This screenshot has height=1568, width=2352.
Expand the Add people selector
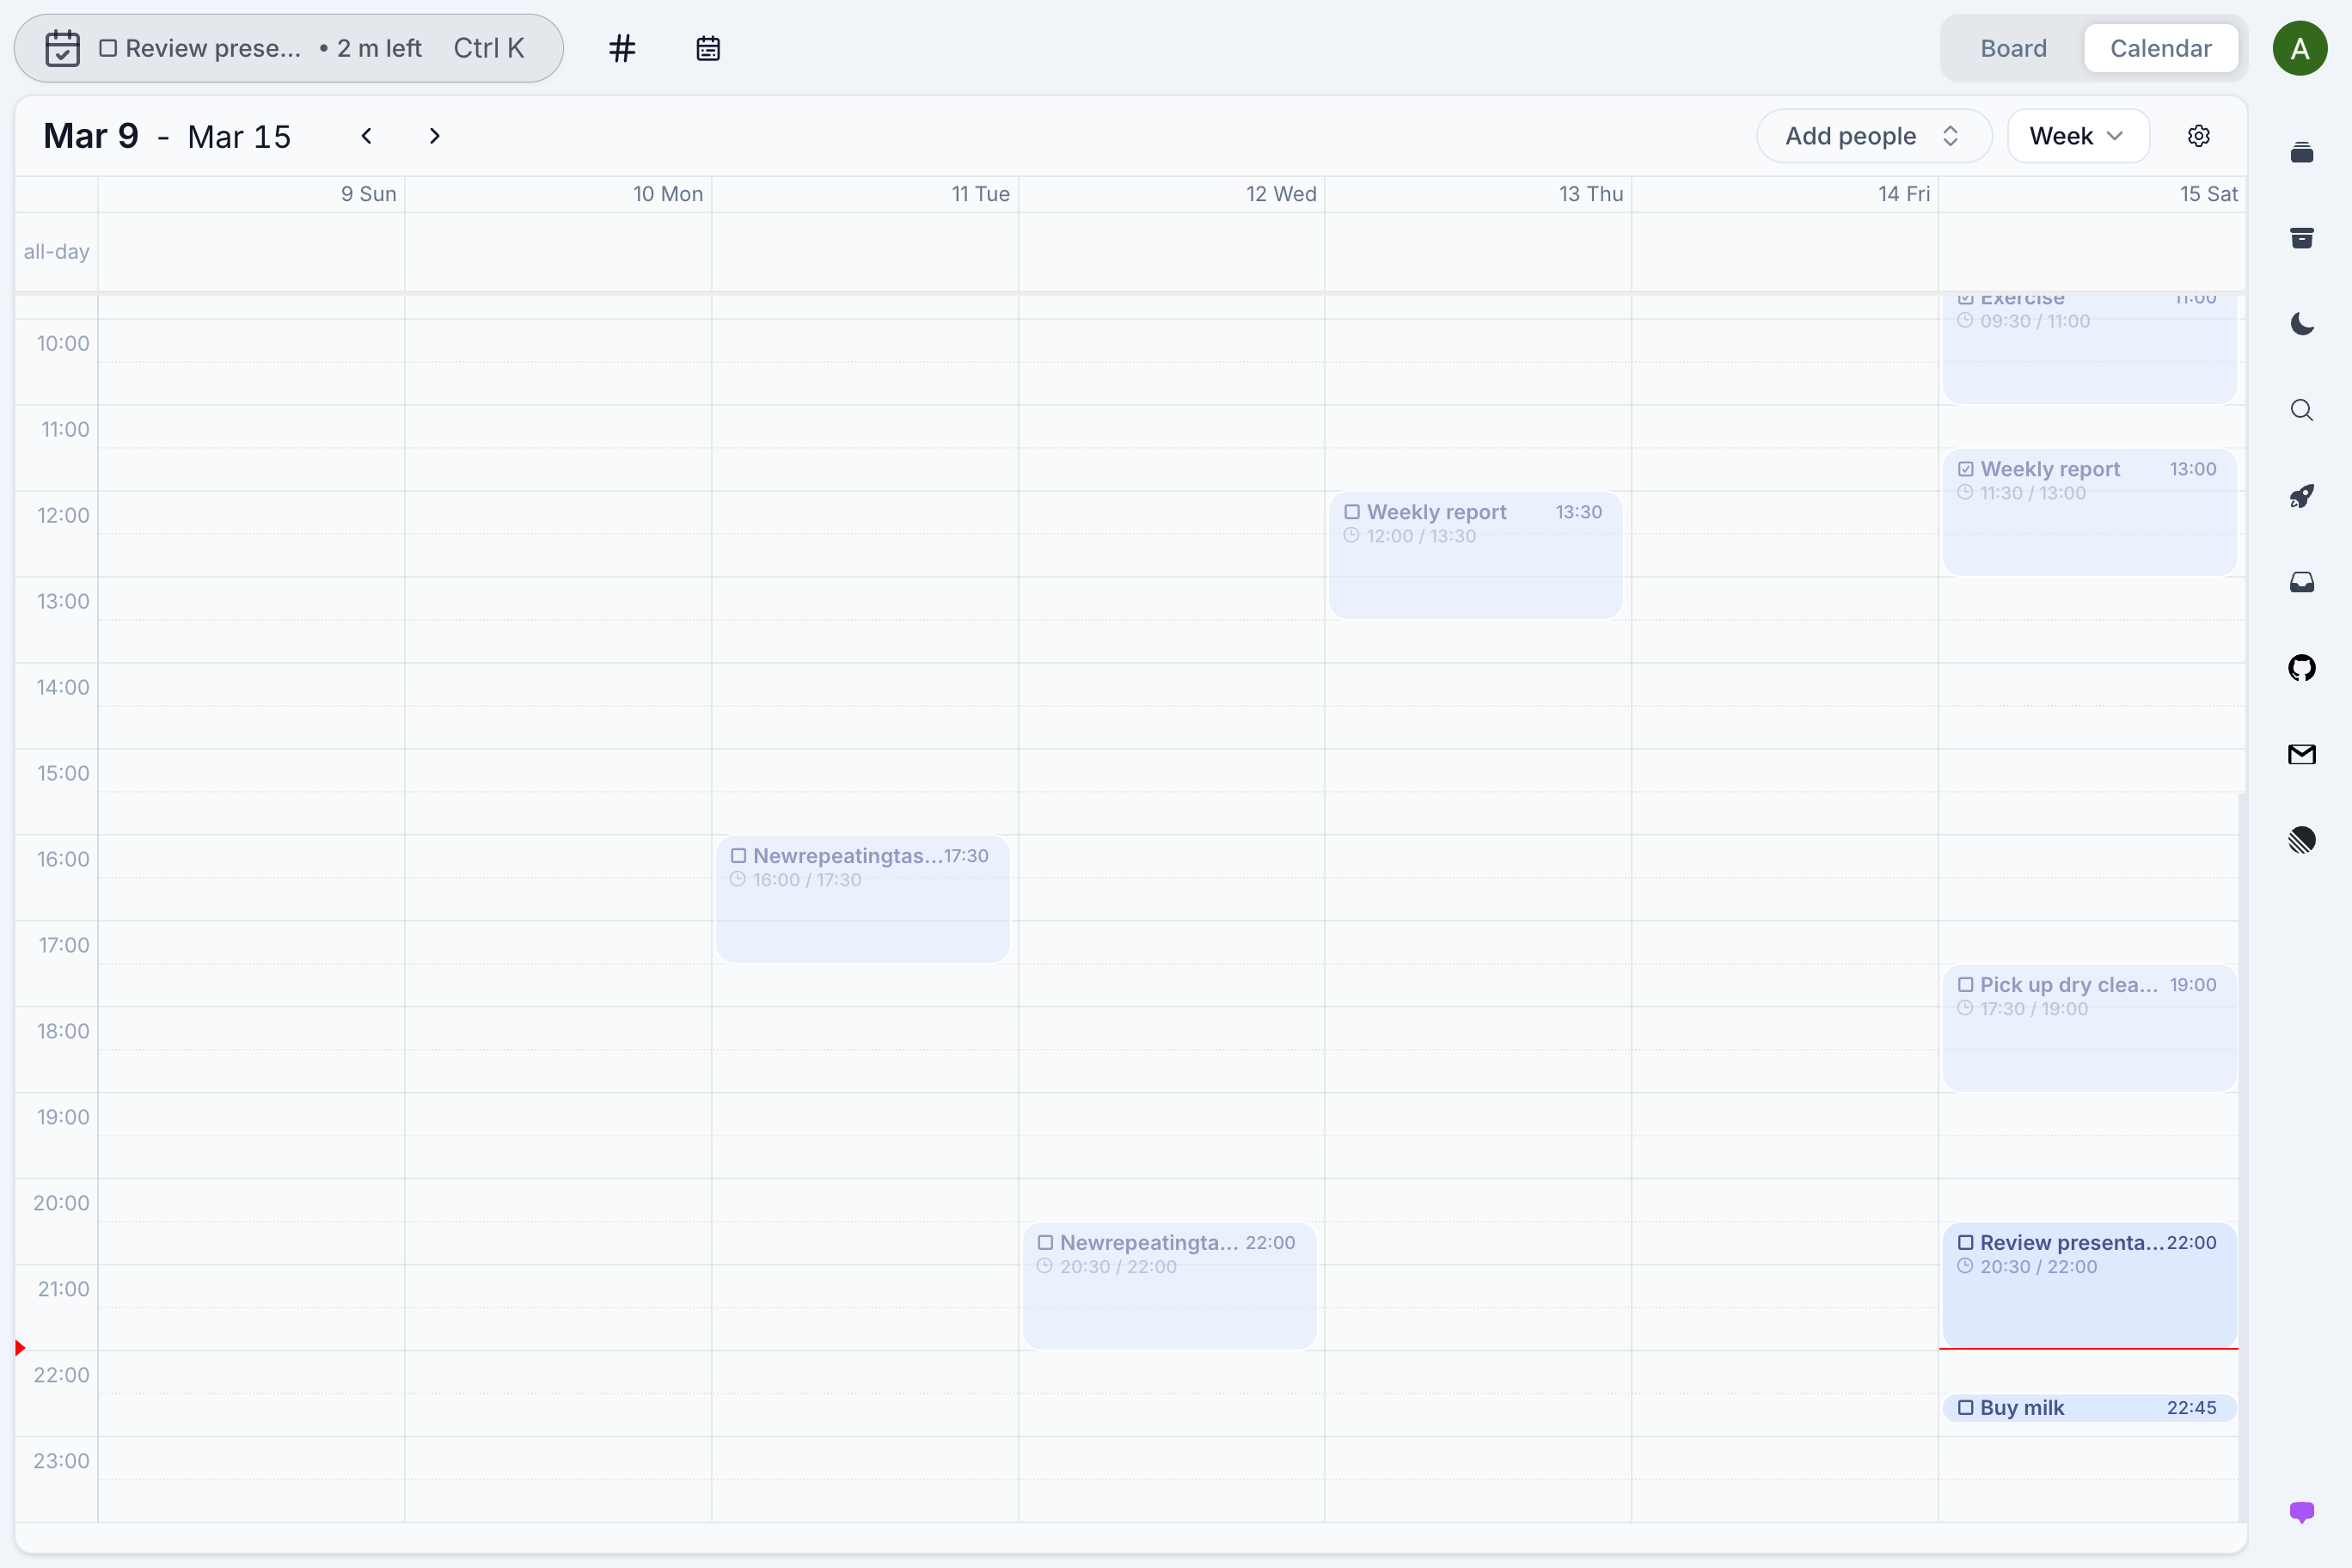1873,136
